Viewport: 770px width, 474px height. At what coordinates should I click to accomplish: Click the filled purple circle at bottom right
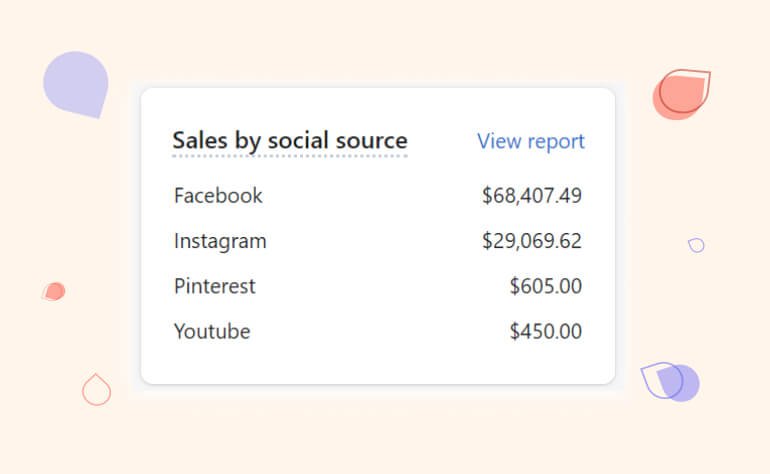[686, 385]
